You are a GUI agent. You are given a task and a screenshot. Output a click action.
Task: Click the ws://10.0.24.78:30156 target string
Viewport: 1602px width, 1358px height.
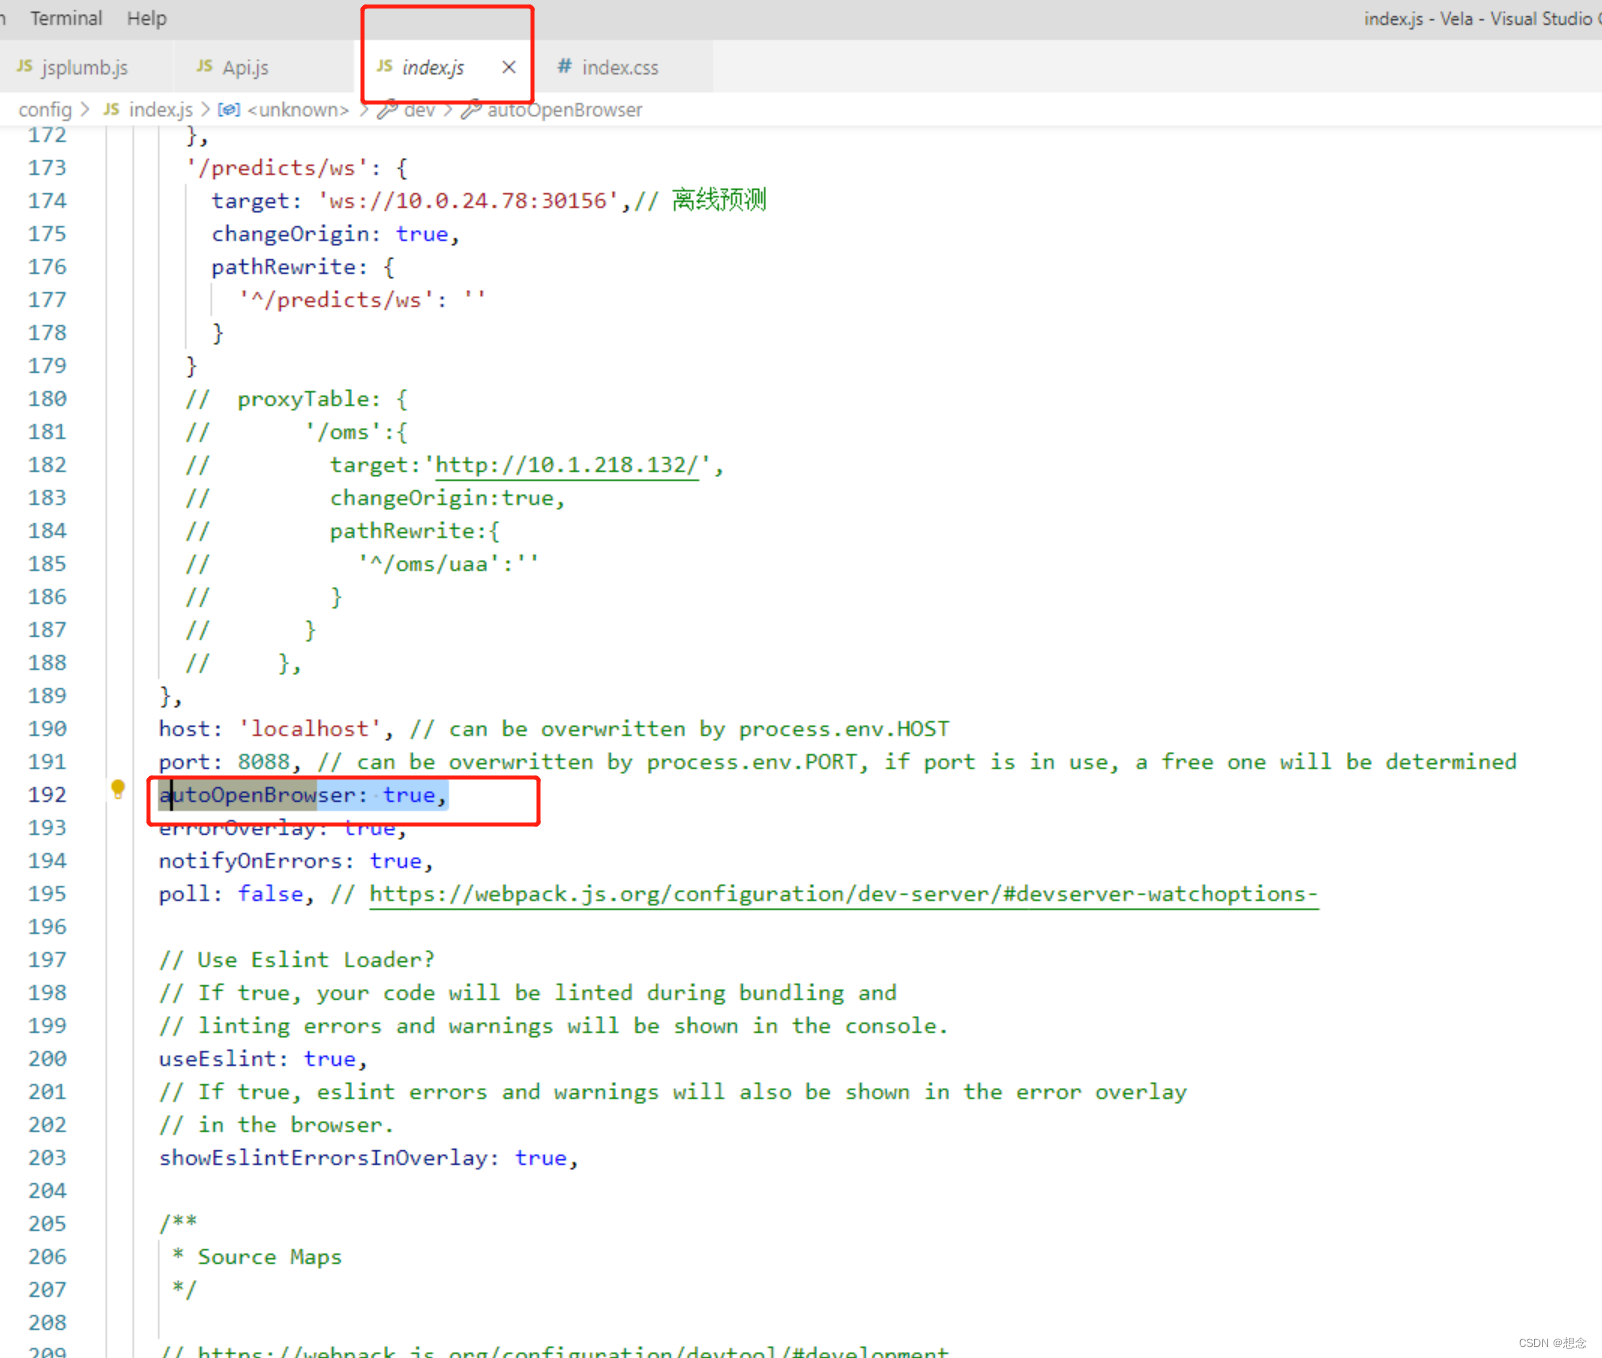point(468,201)
